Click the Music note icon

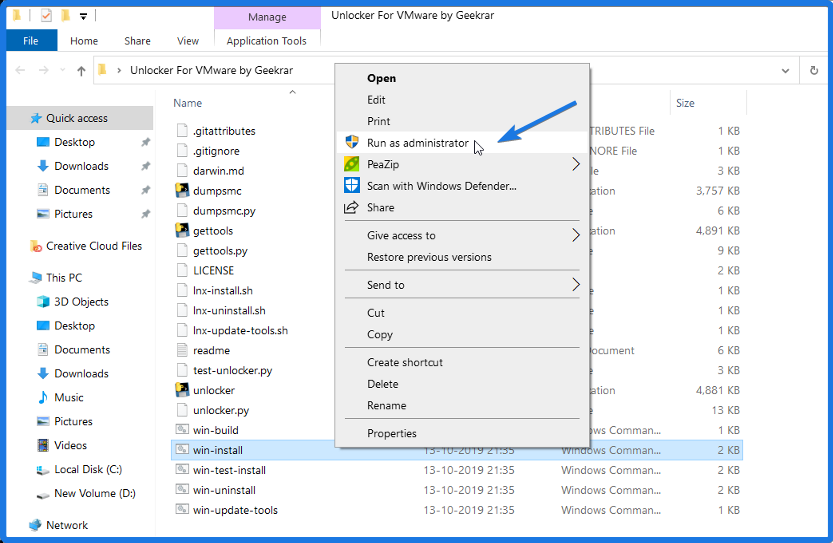[x=43, y=397]
